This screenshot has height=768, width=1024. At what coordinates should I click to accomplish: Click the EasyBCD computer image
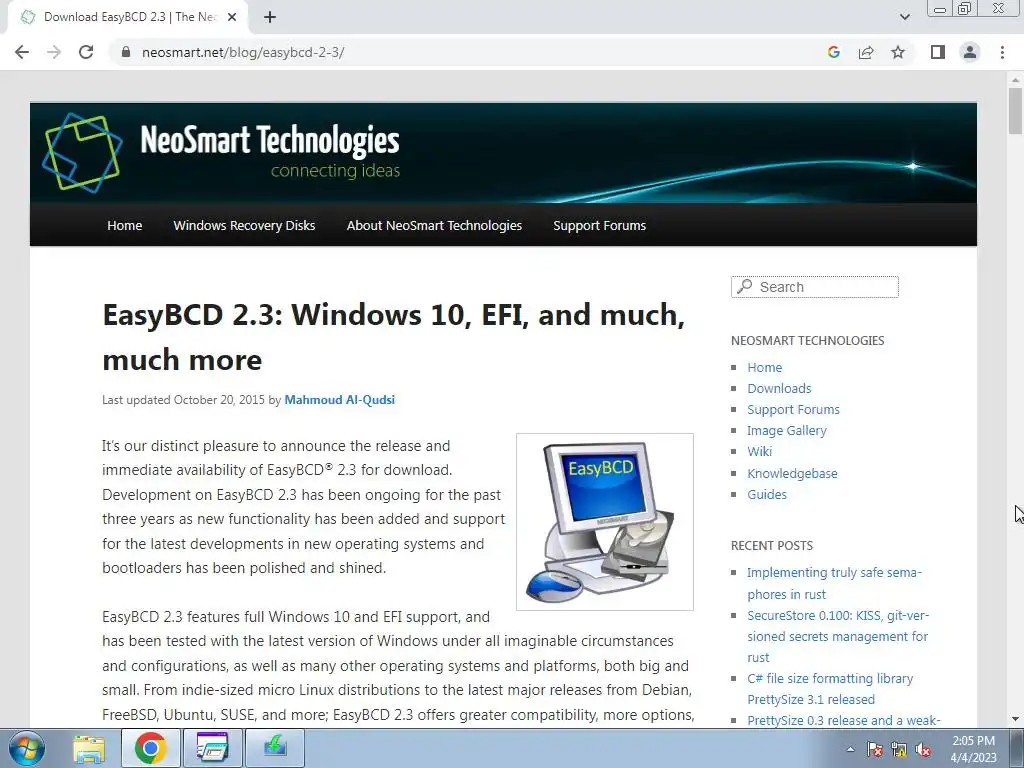pos(605,522)
